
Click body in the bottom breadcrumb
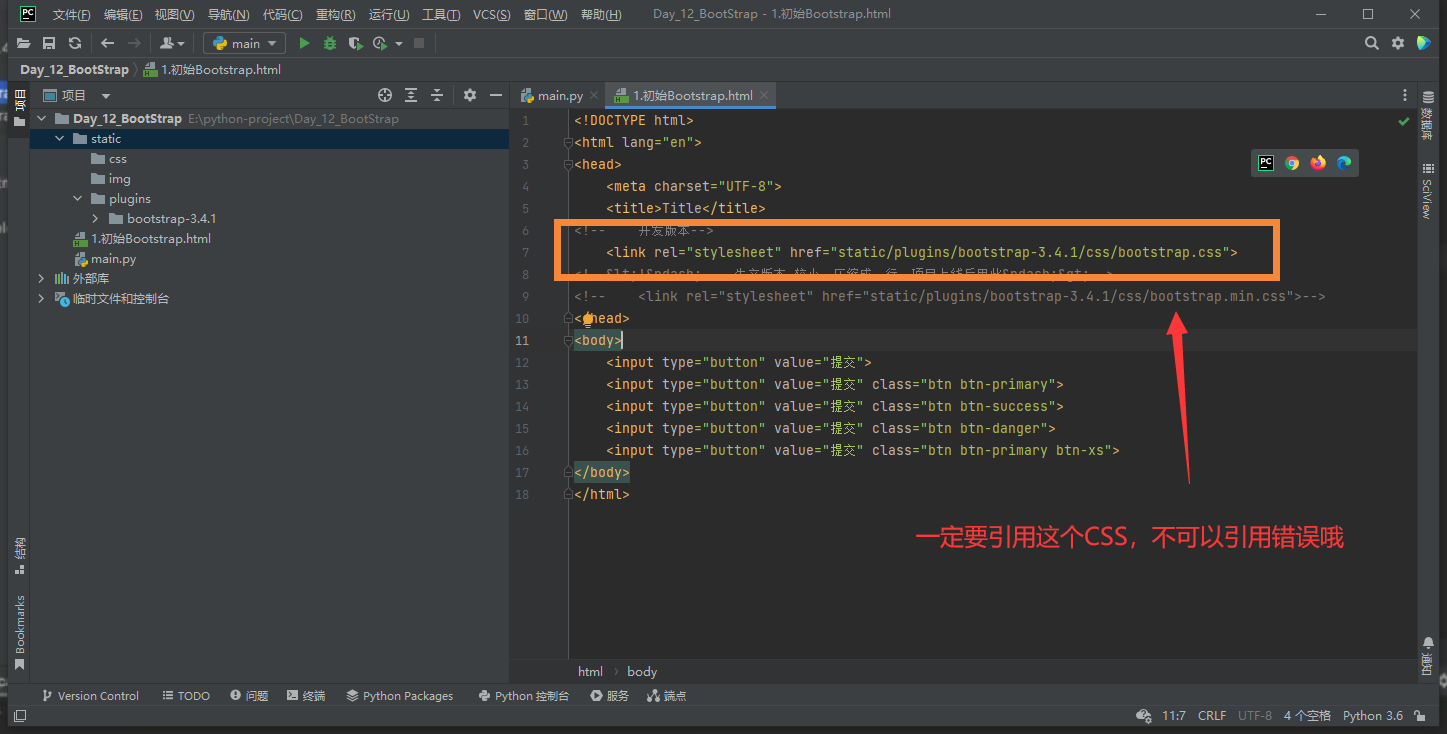642,672
